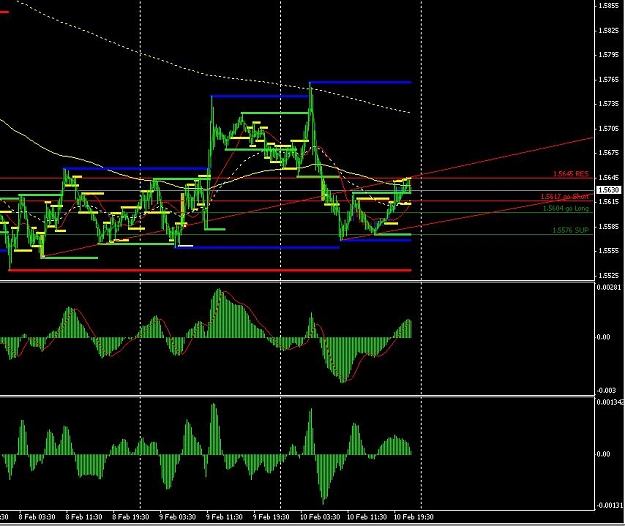Click price axis value 1.5585
This screenshot has width=625, height=526.
click(609, 226)
